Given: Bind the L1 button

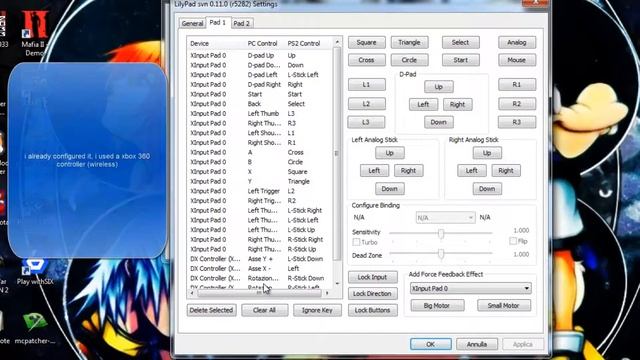Looking at the screenshot, I should point(367,84).
